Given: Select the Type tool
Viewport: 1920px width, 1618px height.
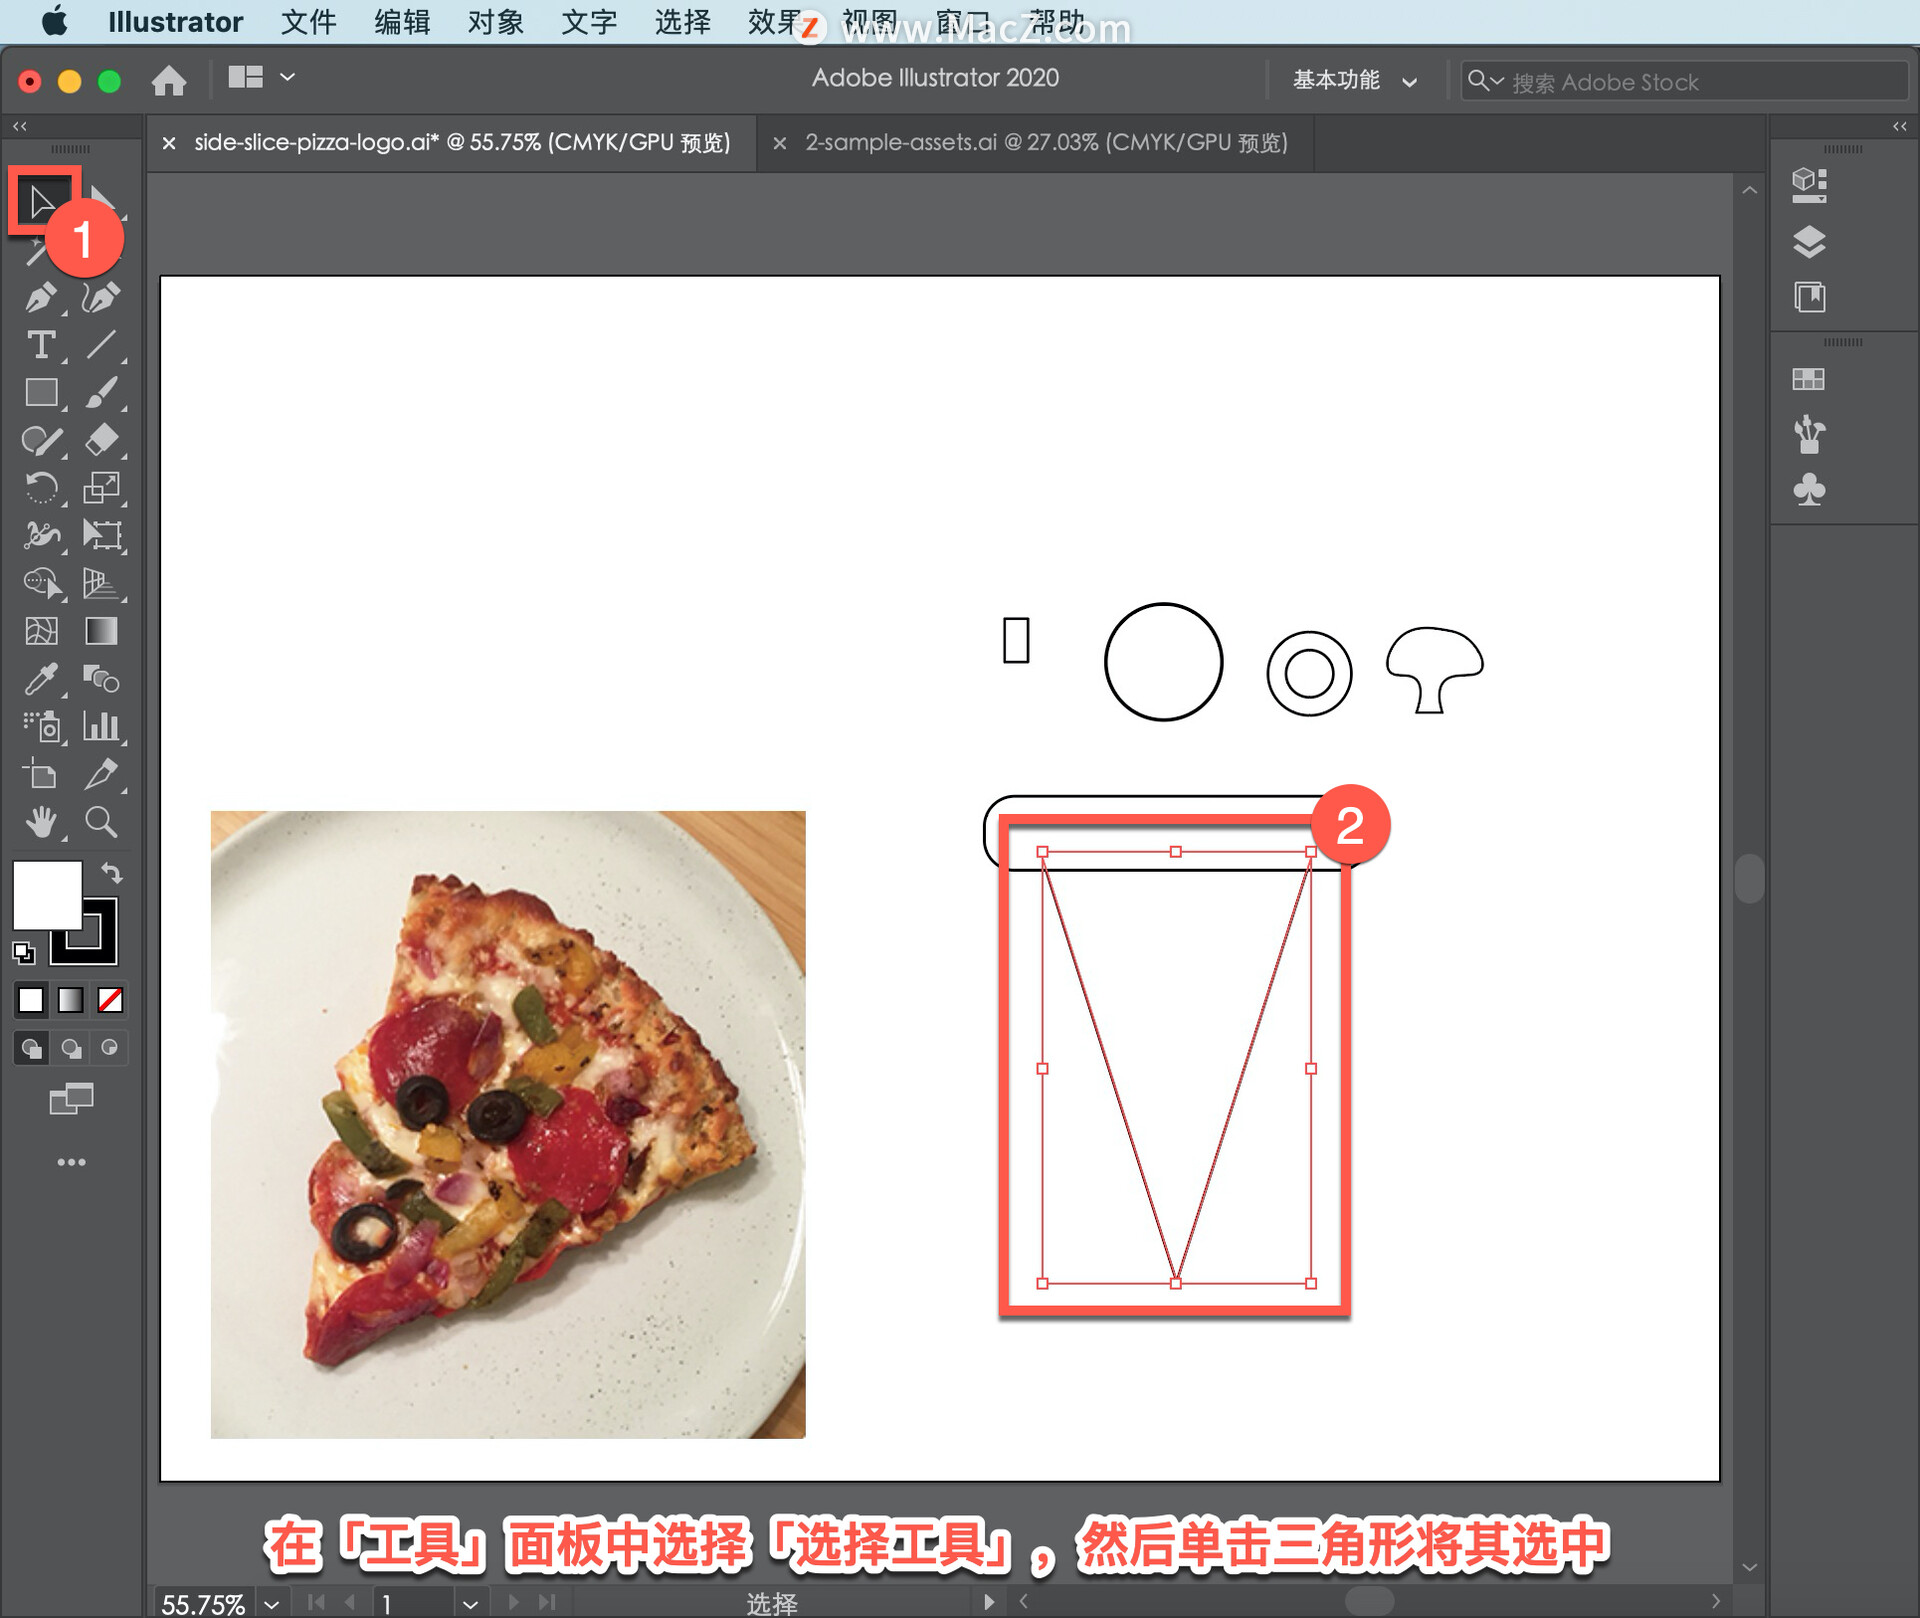Looking at the screenshot, I should (x=40, y=345).
